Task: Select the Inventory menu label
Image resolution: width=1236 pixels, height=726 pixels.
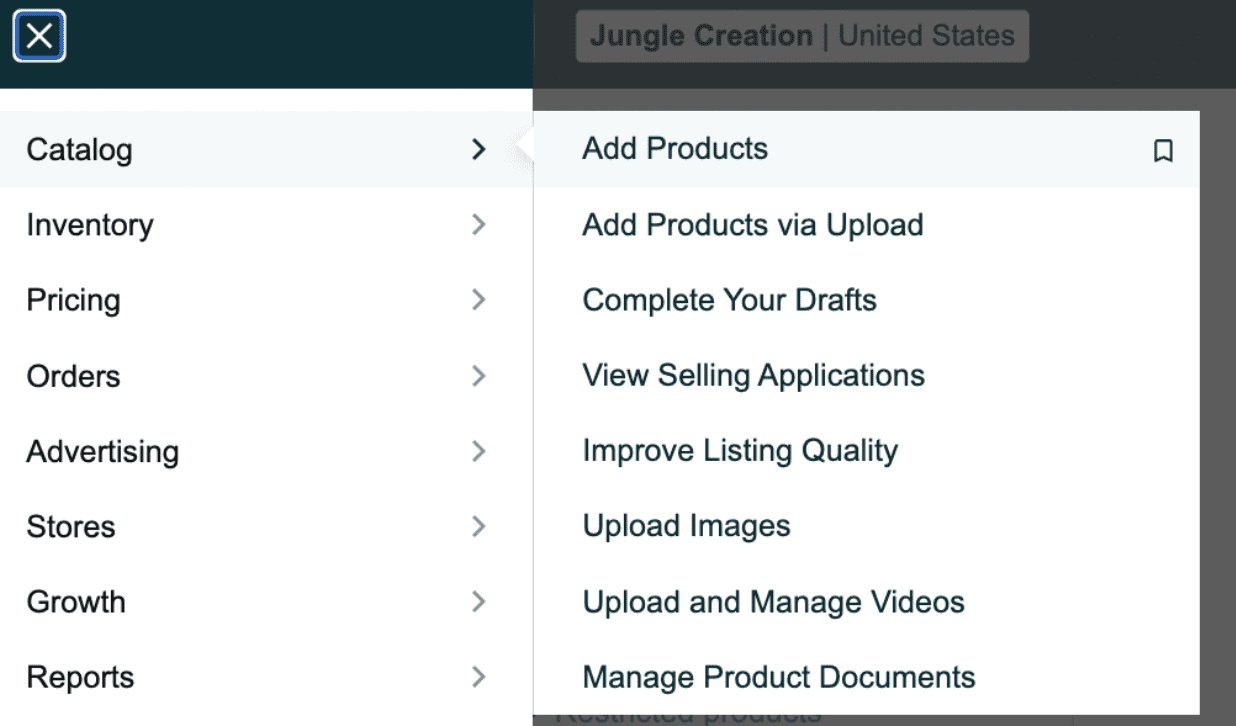Action: click(90, 225)
